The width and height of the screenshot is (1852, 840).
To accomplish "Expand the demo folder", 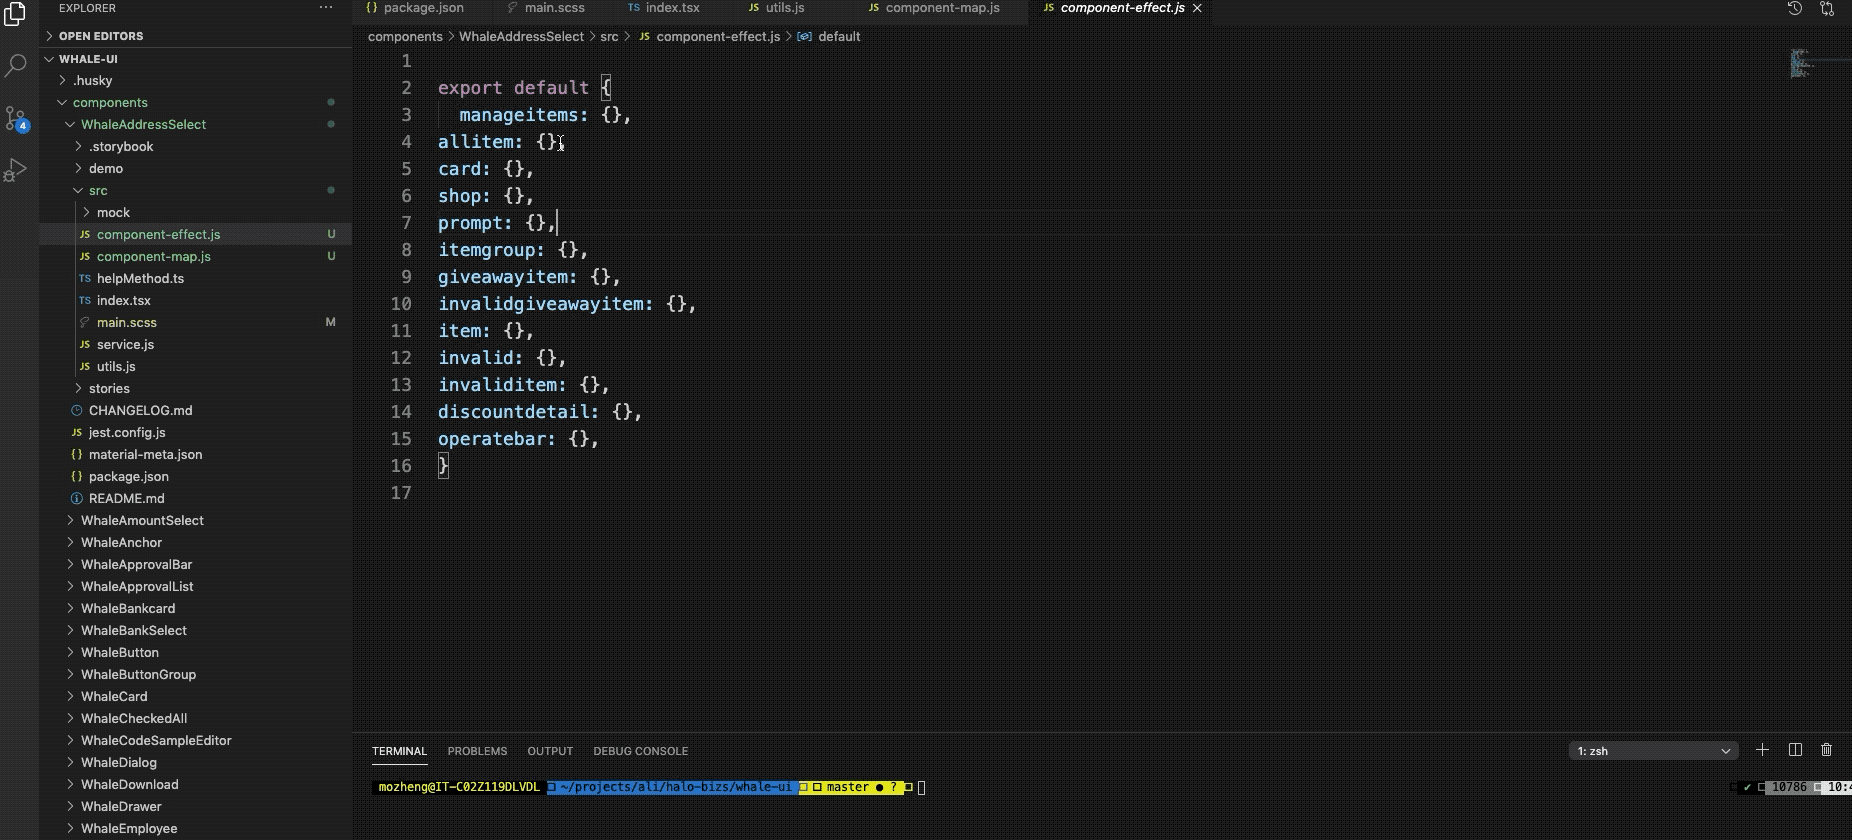I will click(195, 169).
